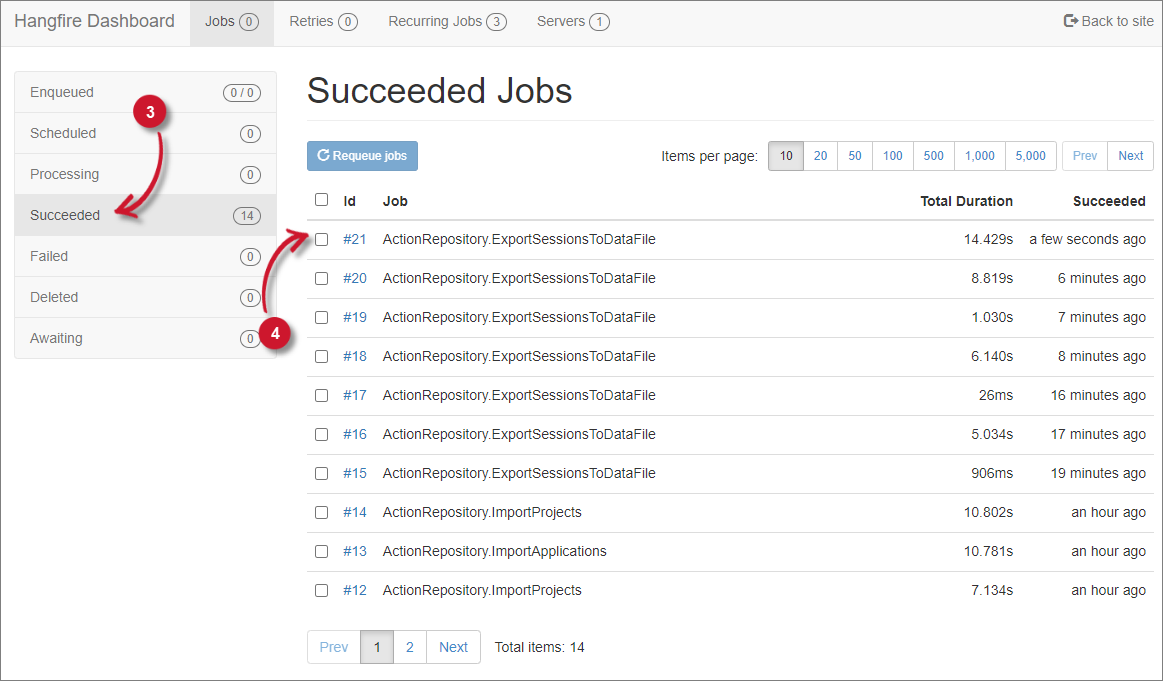The height and width of the screenshot is (681, 1163).
Task: Check the checkbox for job #21
Action: (321, 239)
